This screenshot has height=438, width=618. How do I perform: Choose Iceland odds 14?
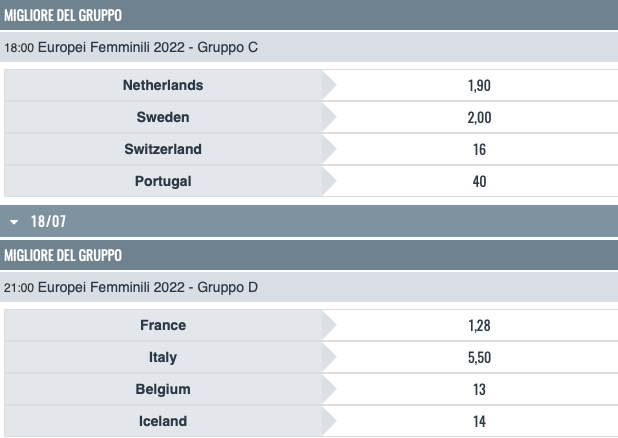(x=478, y=422)
